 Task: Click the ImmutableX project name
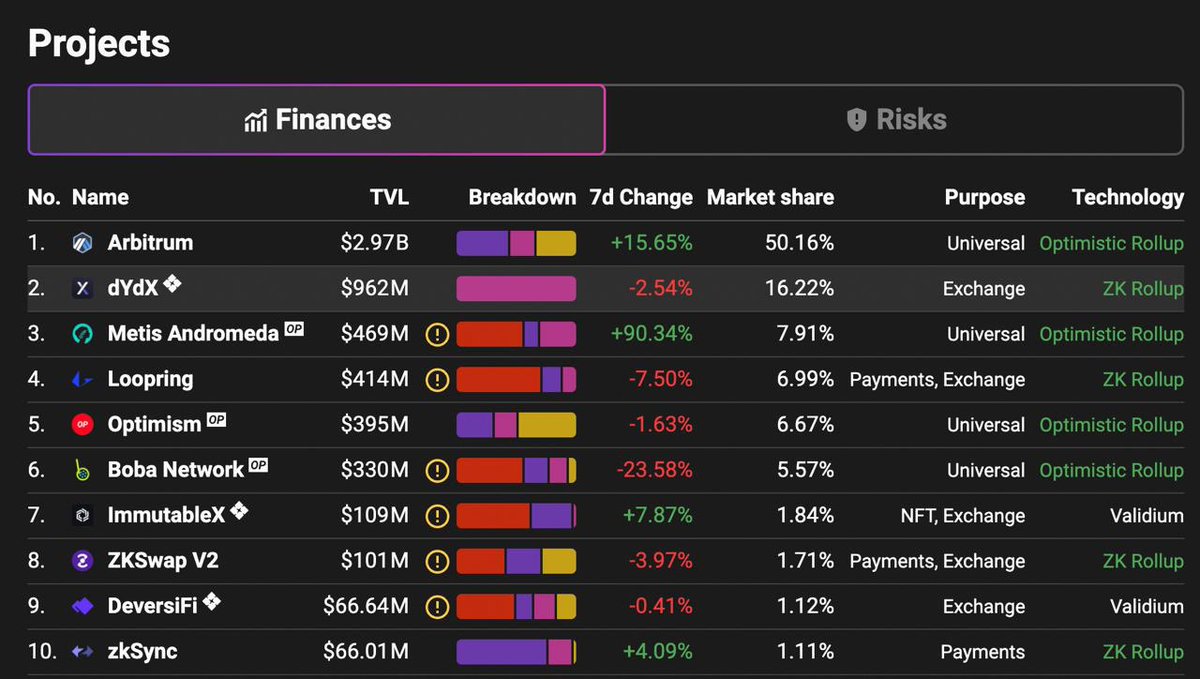[166, 516]
